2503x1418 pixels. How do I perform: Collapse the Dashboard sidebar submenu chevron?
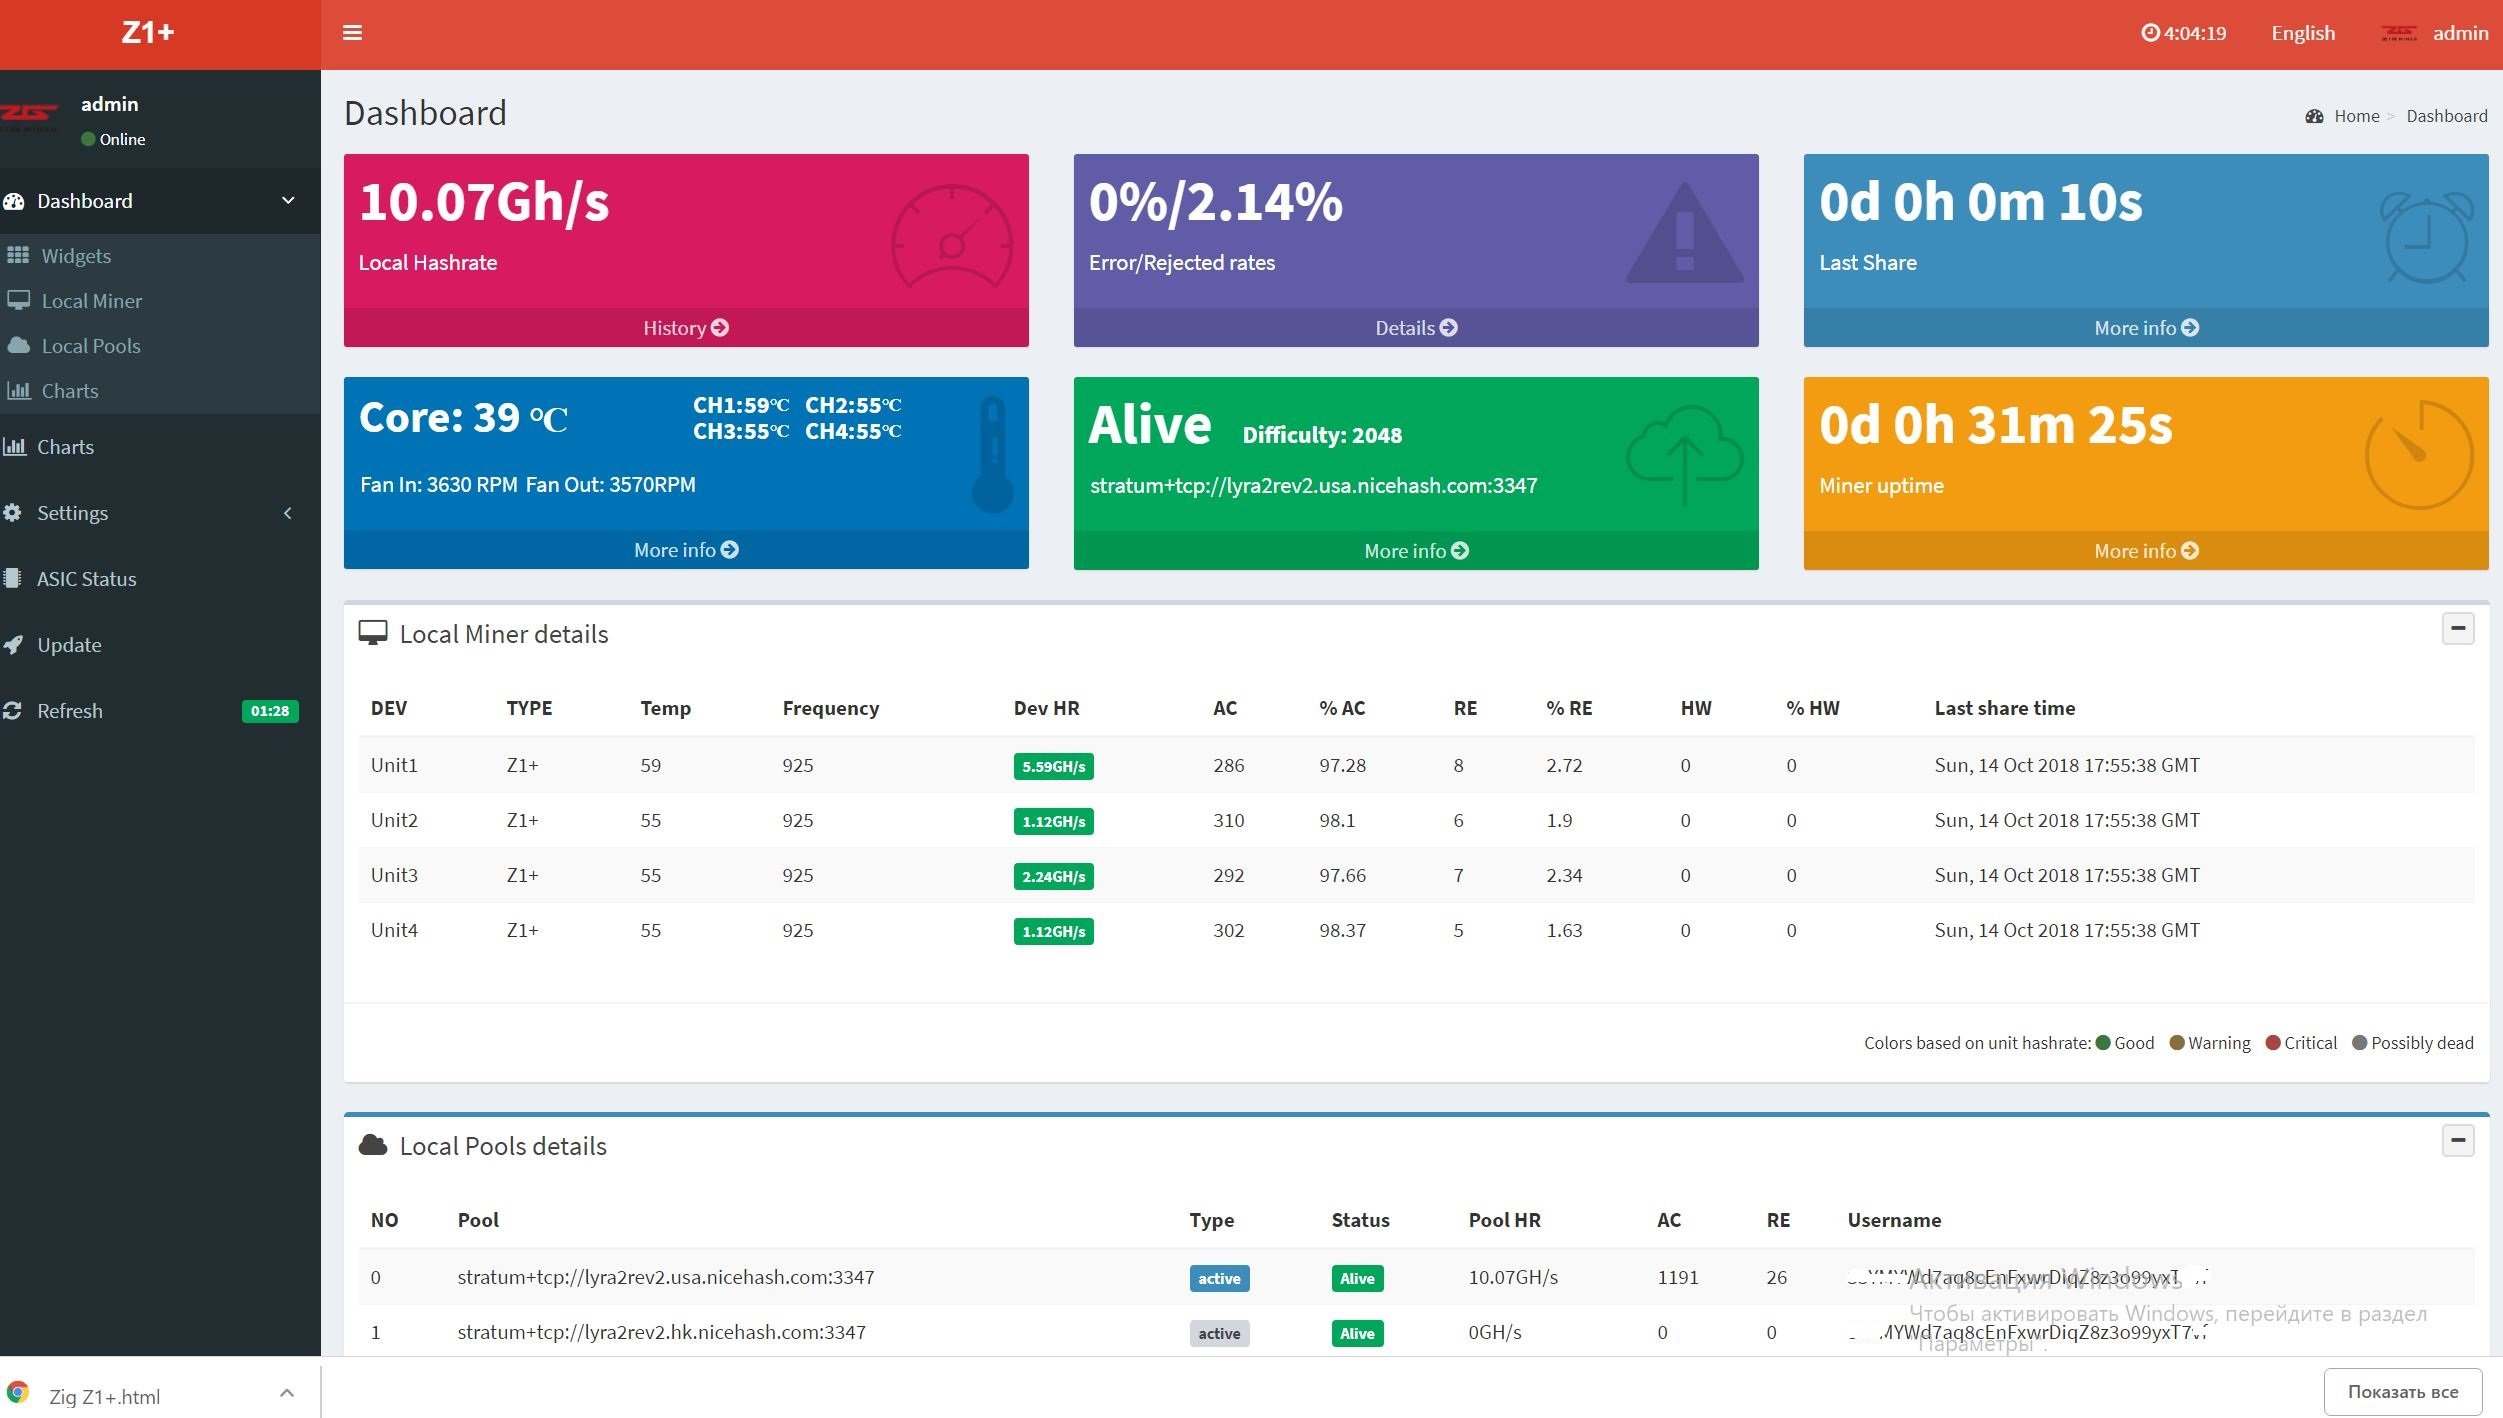(x=288, y=200)
